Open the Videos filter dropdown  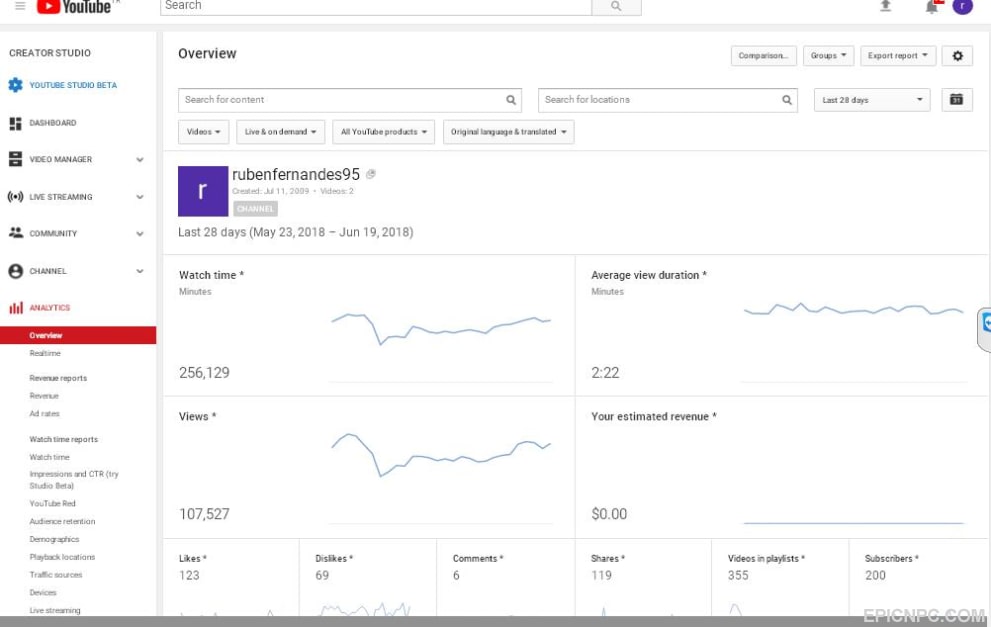pos(204,132)
